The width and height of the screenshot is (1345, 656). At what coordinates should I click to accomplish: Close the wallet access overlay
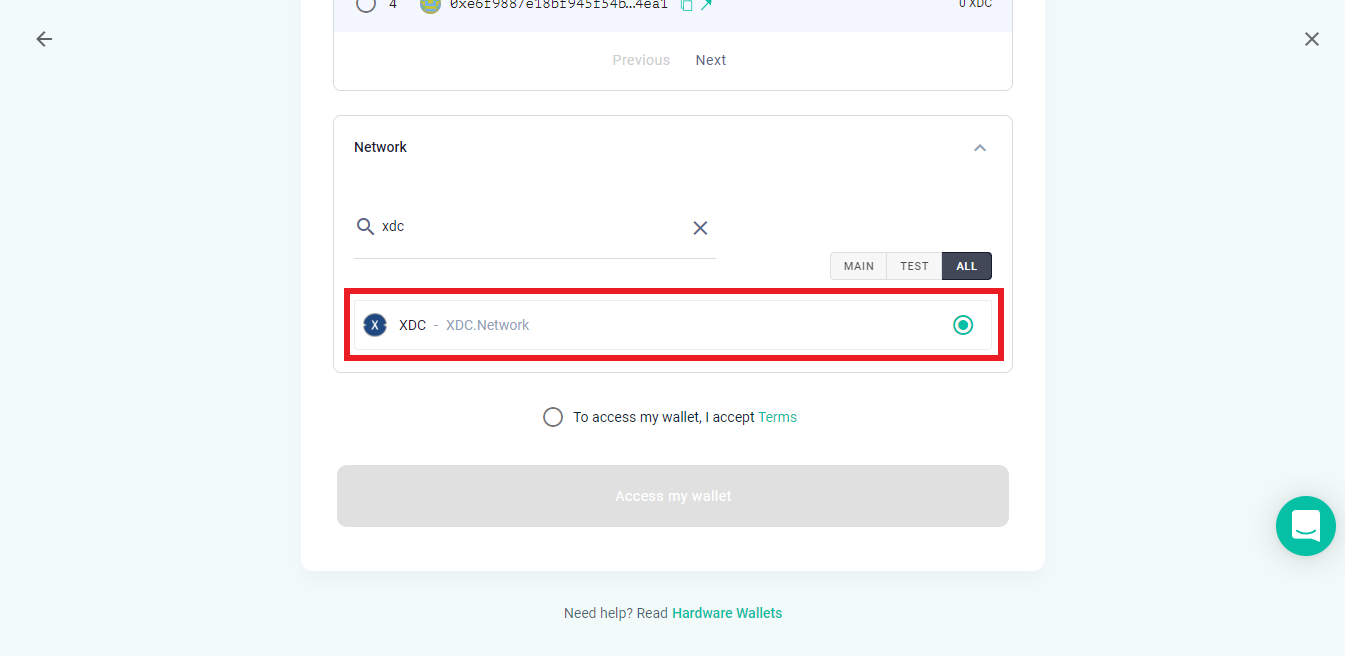pyautogui.click(x=1312, y=39)
